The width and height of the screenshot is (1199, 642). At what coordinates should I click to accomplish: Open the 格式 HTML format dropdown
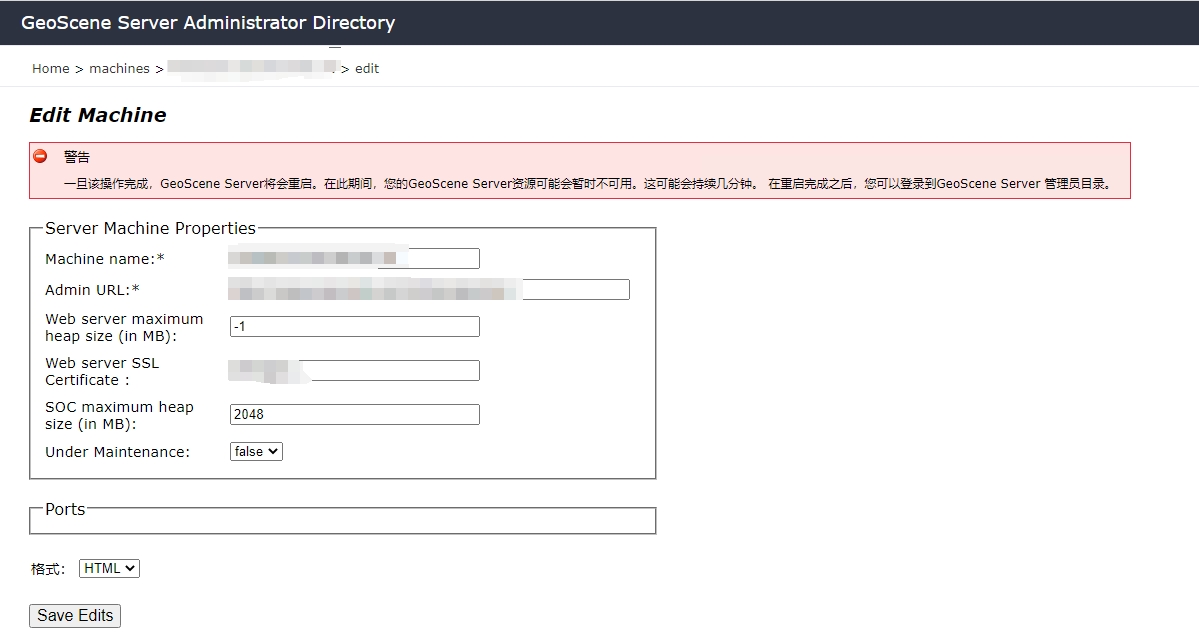point(109,567)
